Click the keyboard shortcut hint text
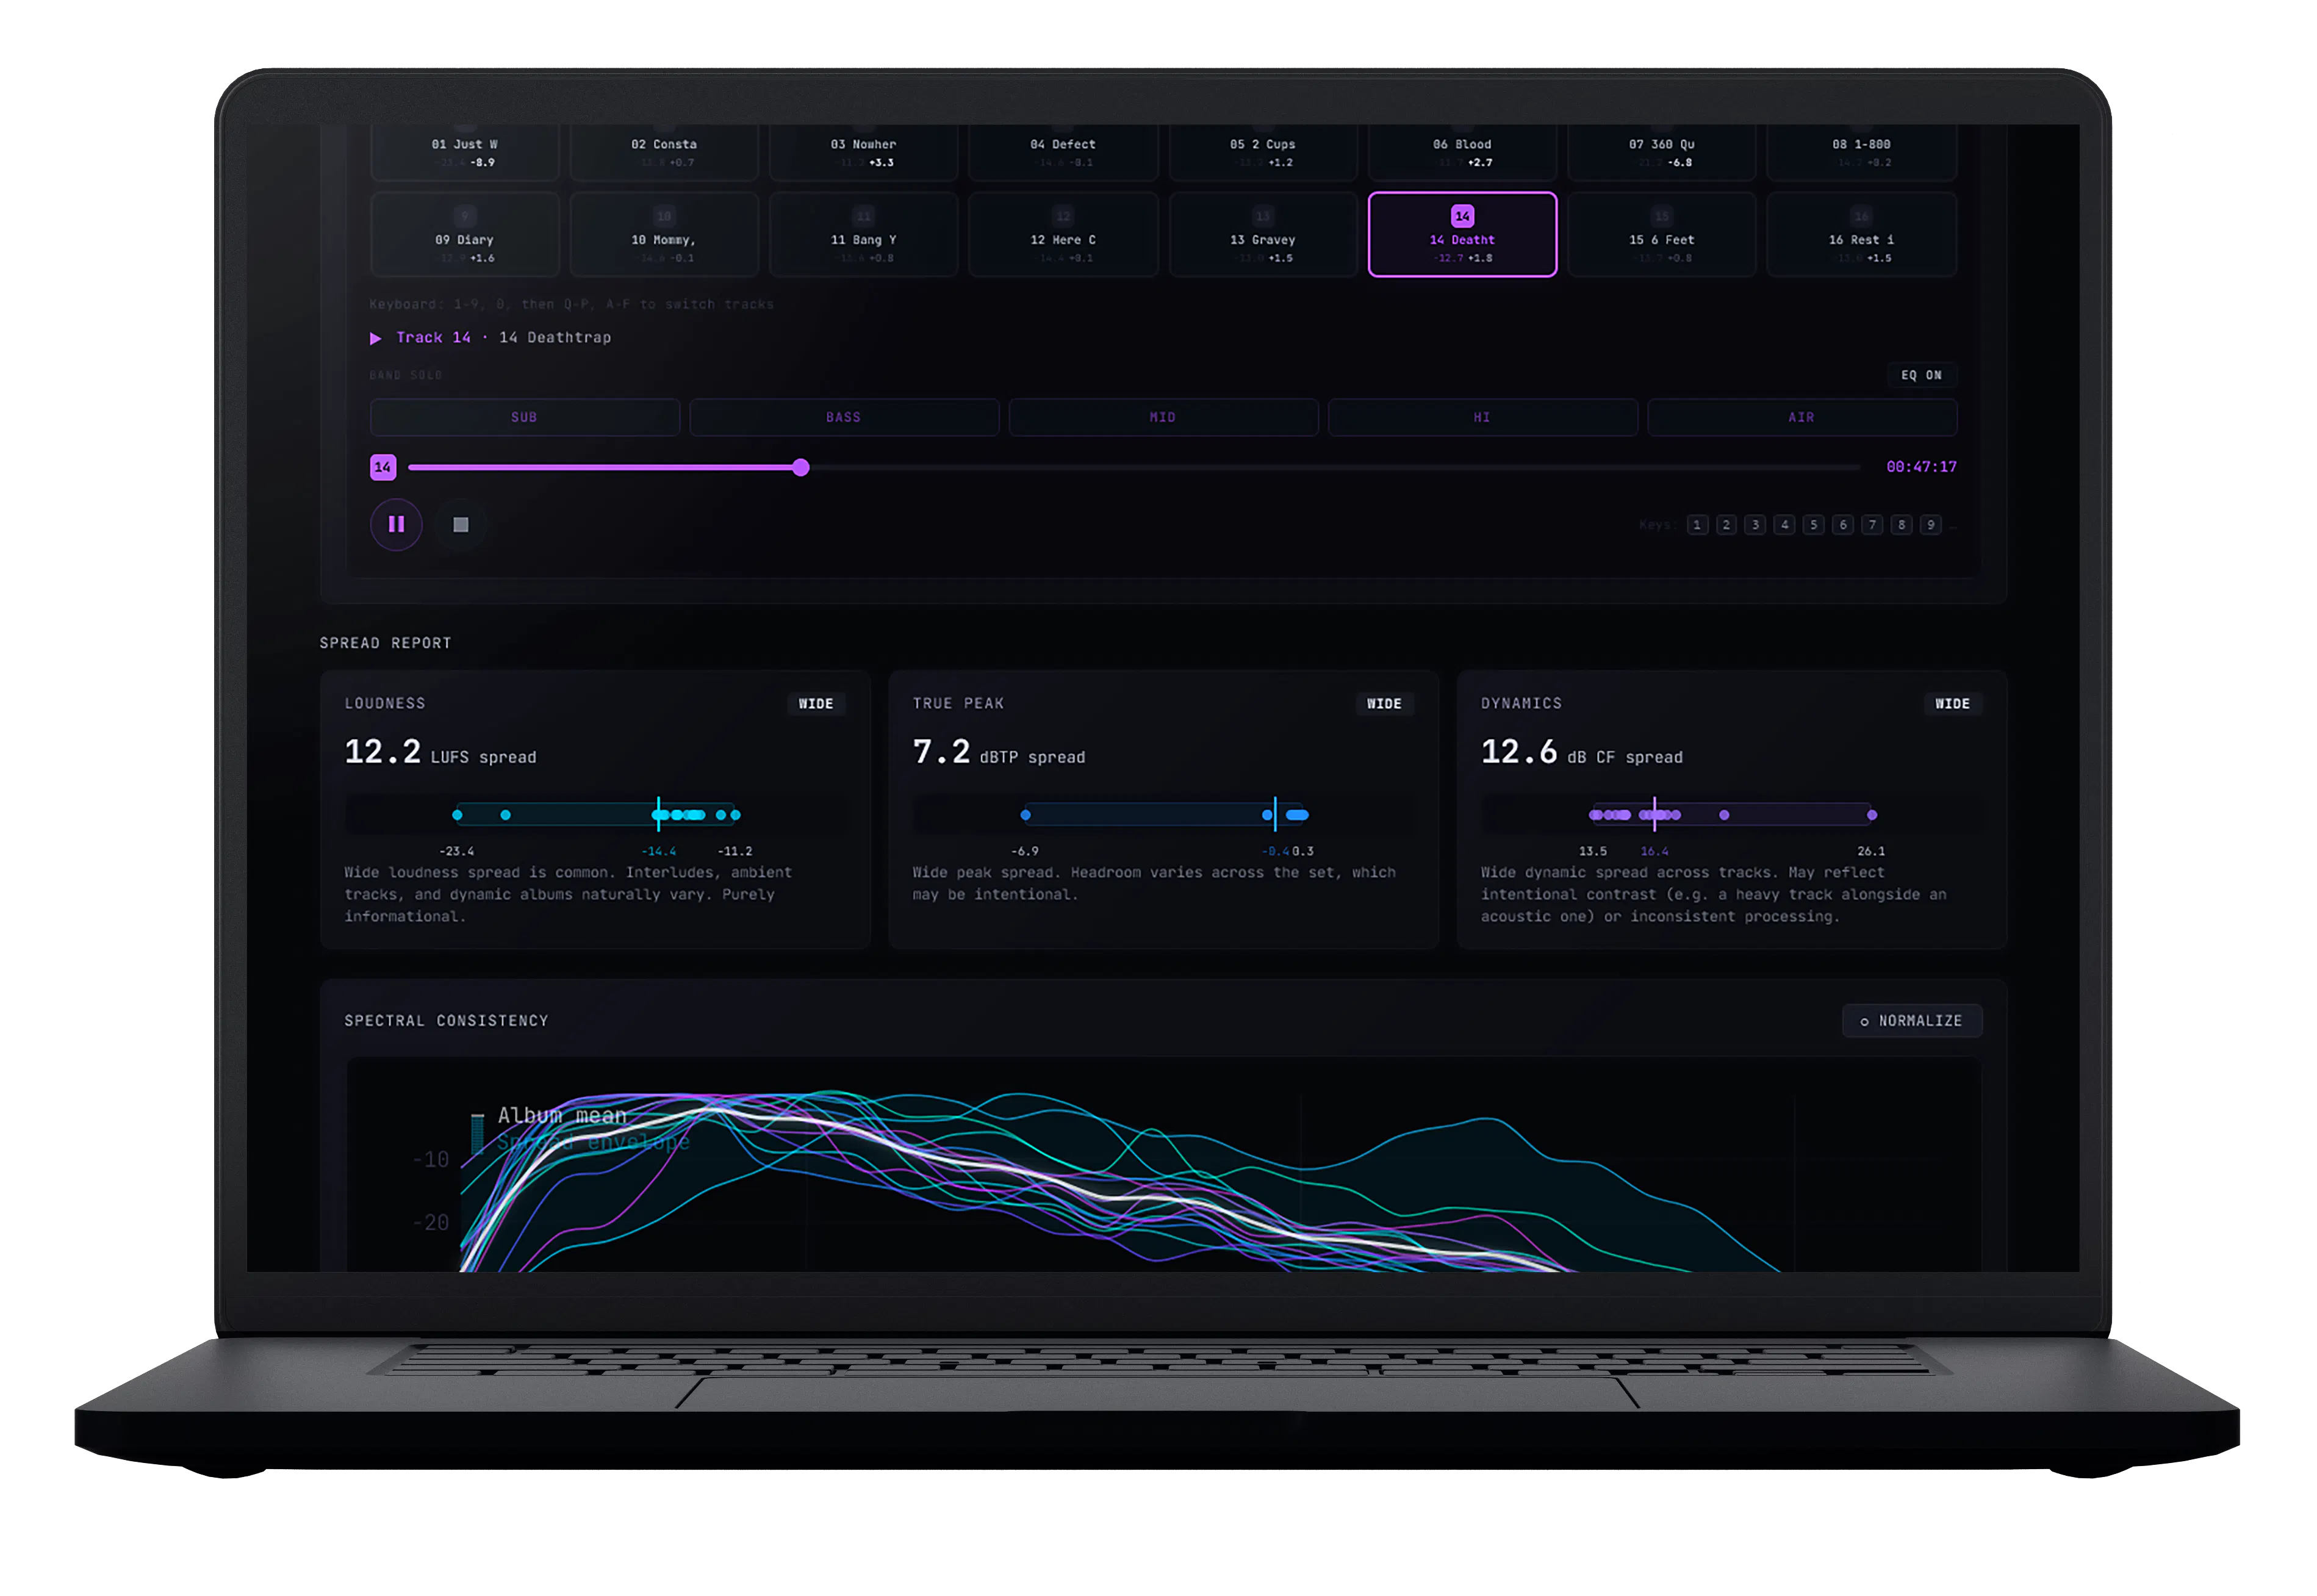The image size is (2317, 1596). tap(571, 304)
